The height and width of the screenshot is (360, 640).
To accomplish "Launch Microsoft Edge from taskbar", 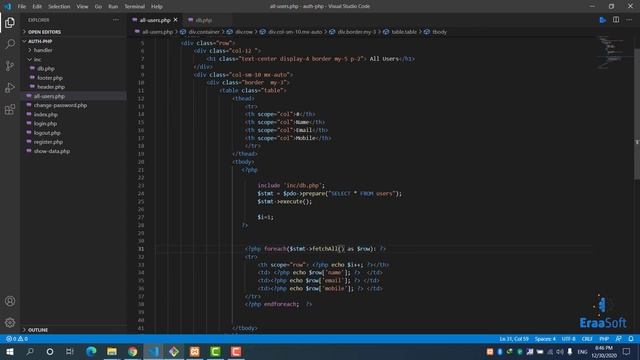I will 91,351.
